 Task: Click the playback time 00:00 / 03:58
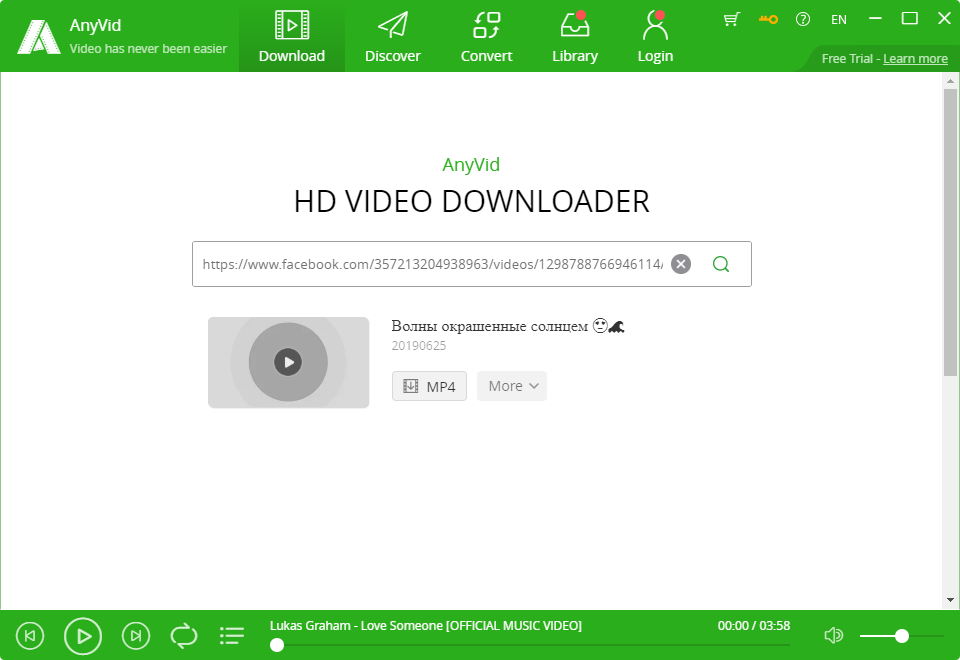click(x=754, y=626)
